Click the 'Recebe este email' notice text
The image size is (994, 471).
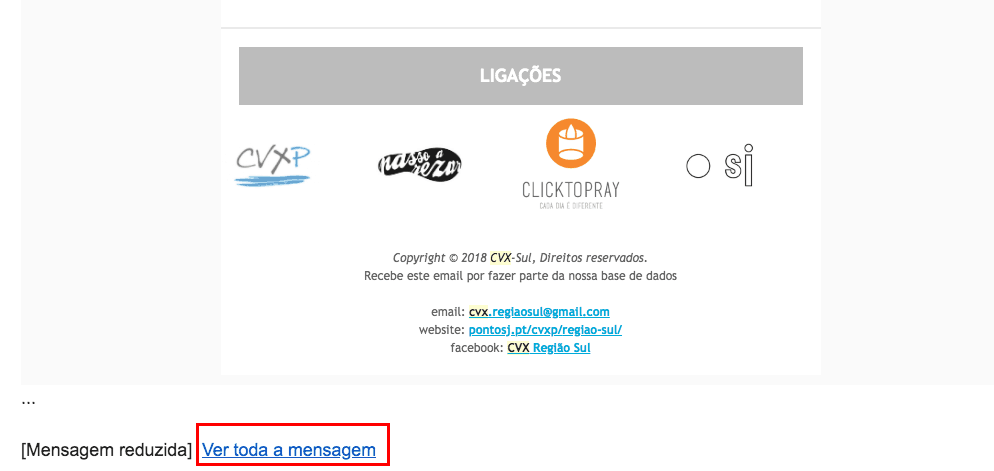tap(520, 276)
